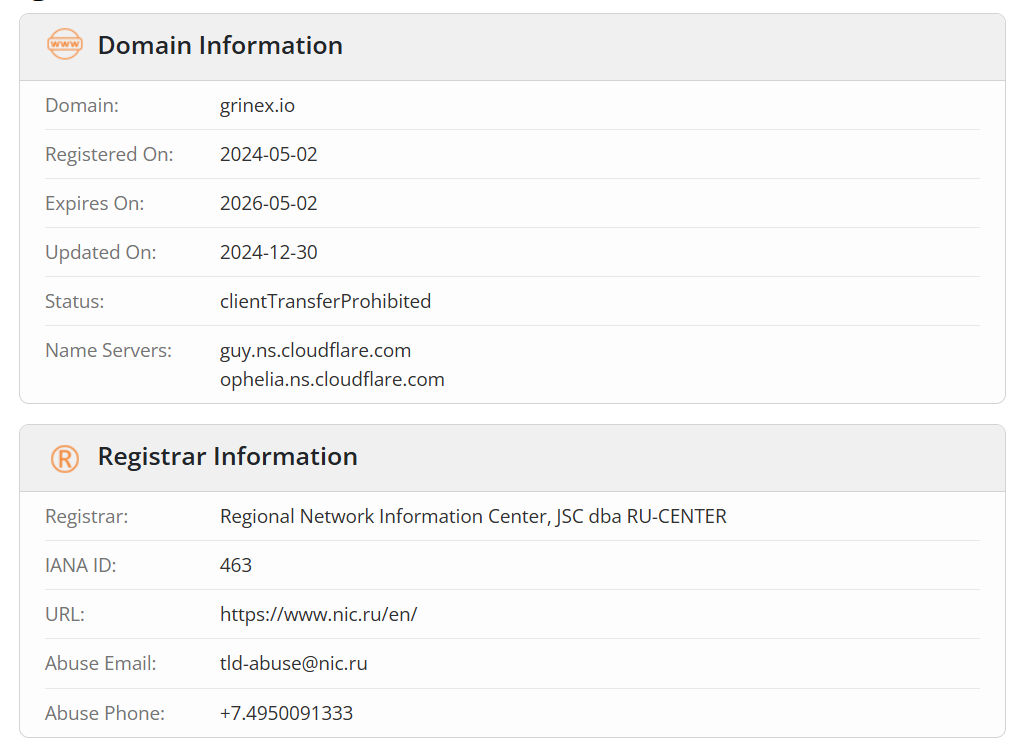Image resolution: width=1016 pixels, height=749 pixels.
Task: Click the clientTransferProhibited status text
Action: pyautogui.click(x=325, y=301)
